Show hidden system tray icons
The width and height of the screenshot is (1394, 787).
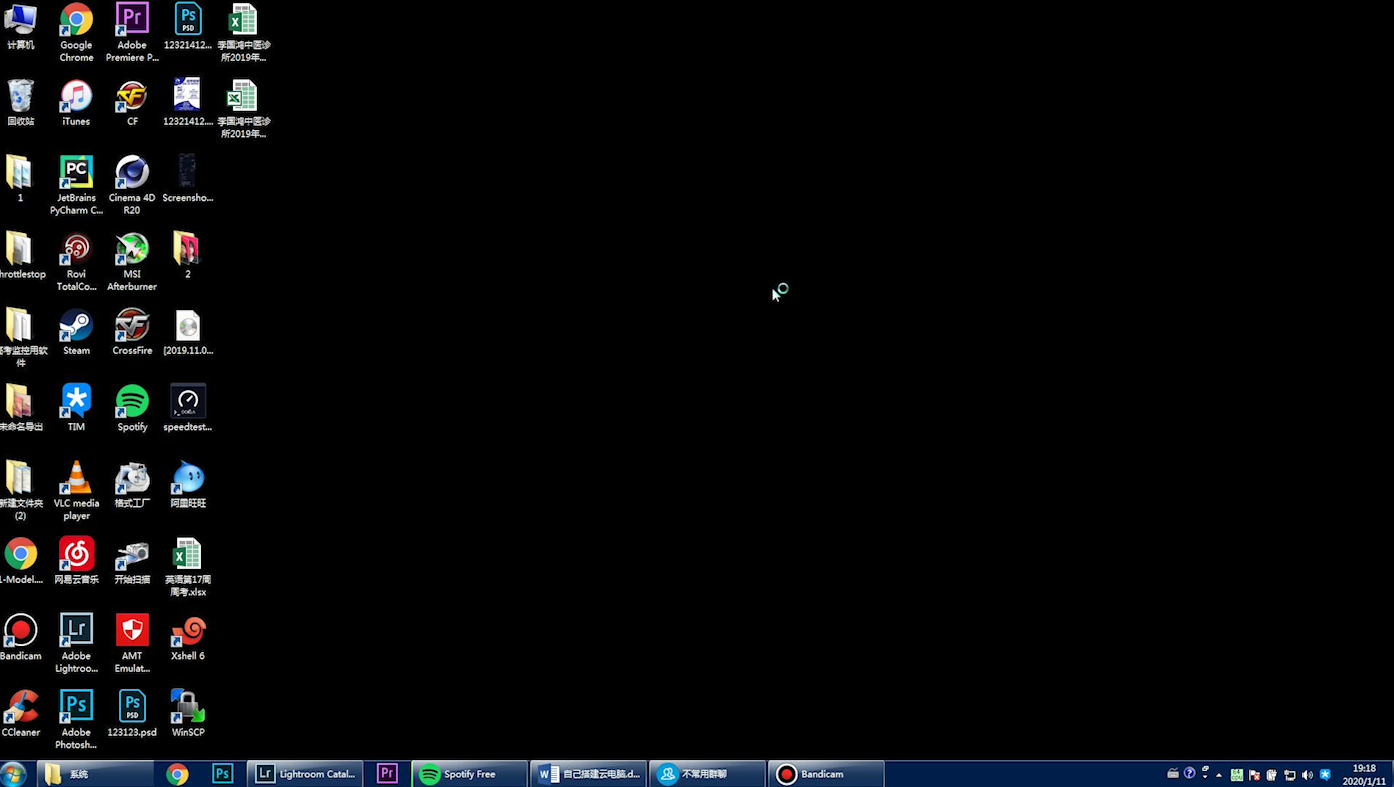point(1219,775)
